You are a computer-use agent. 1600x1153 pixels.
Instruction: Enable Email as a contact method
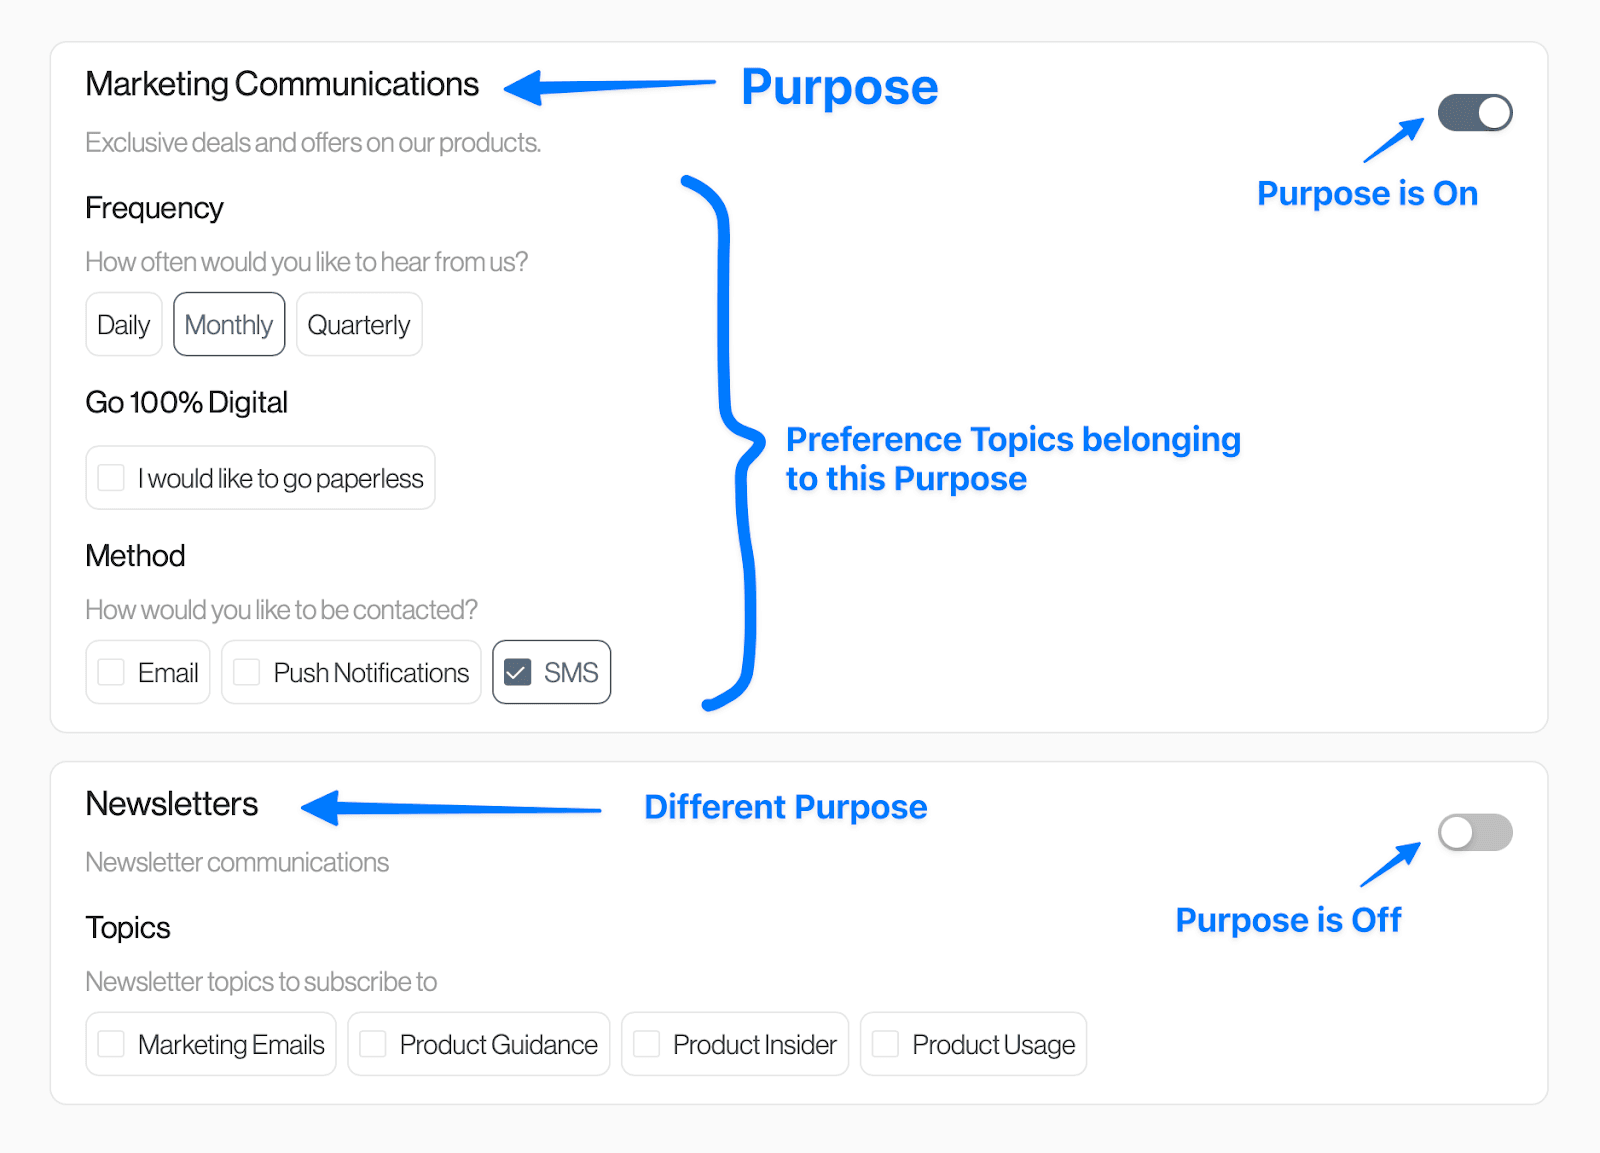tap(111, 672)
